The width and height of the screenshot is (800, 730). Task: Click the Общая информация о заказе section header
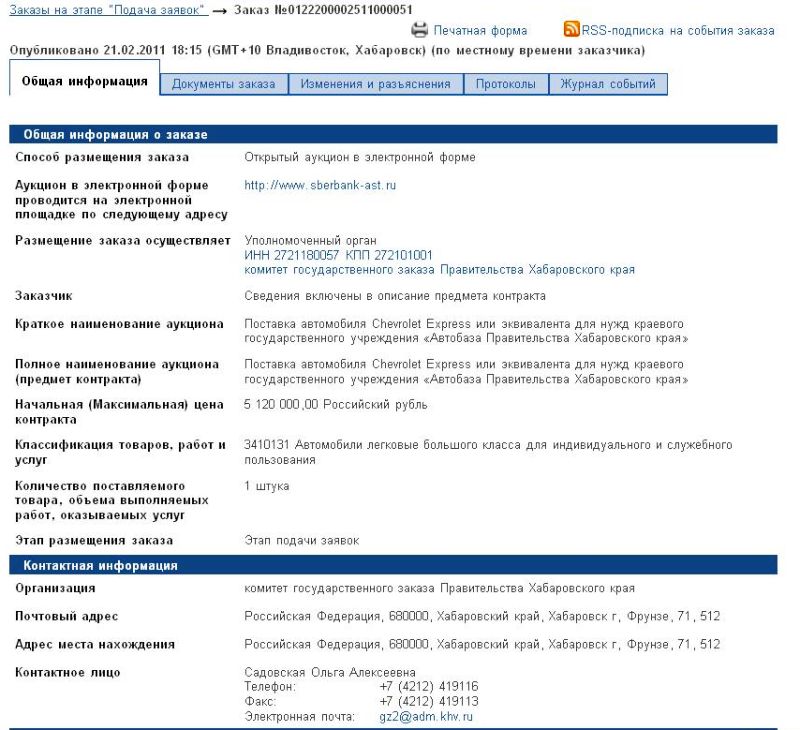pyautogui.click(x=115, y=134)
